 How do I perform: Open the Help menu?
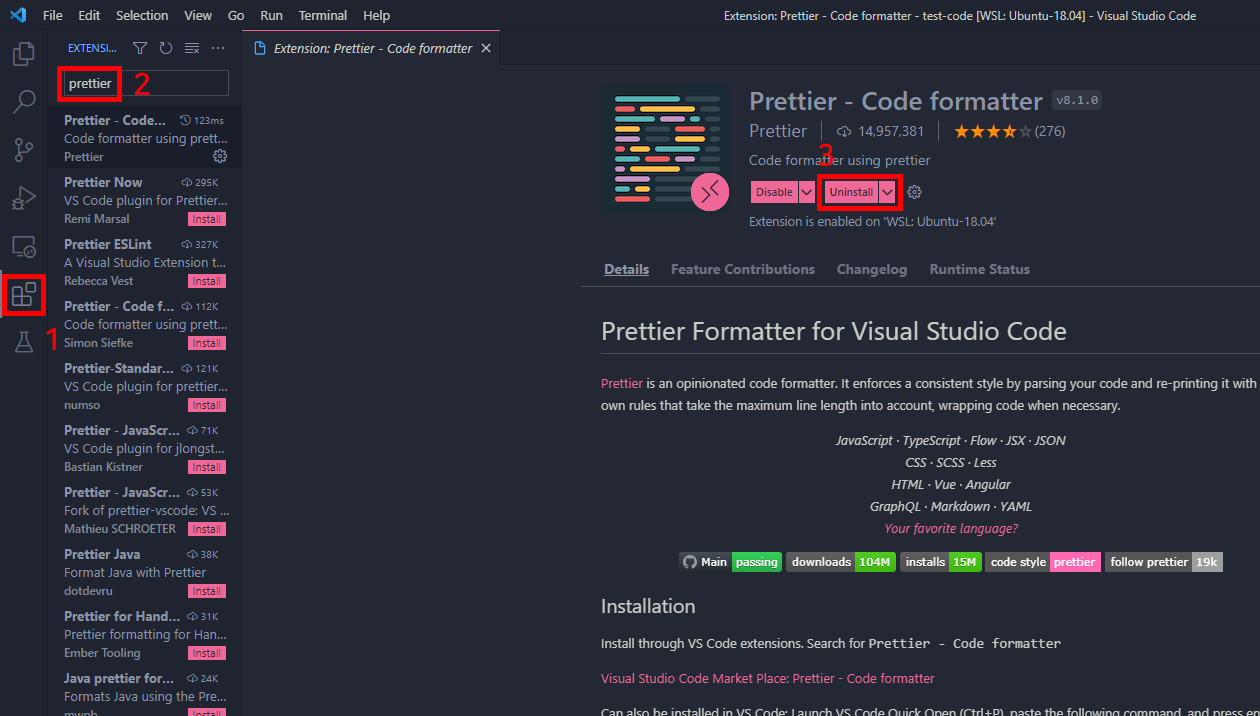[x=377, y=15]
